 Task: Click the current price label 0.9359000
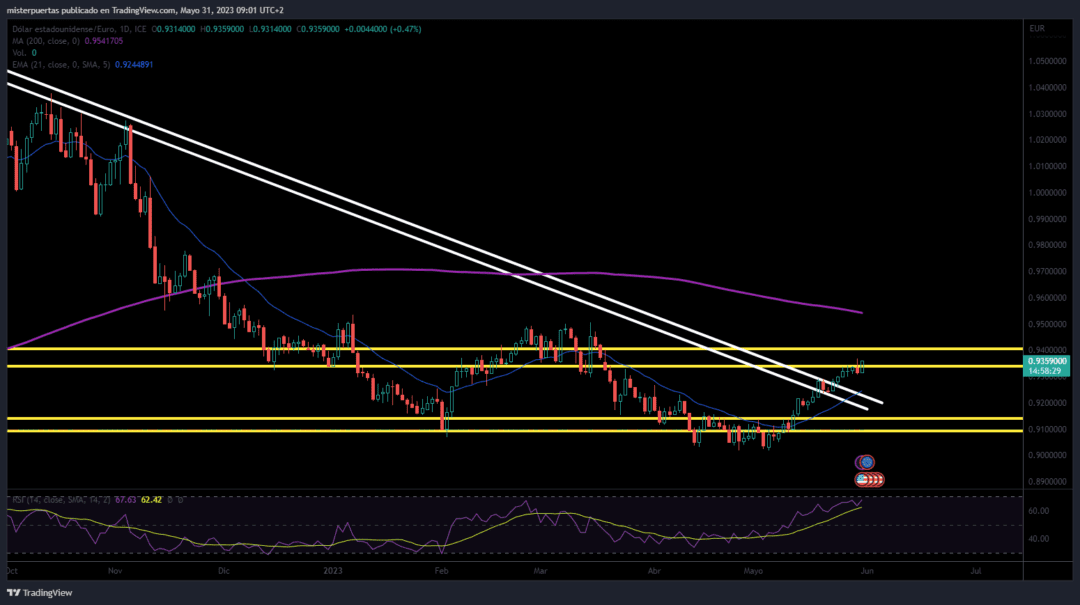(x=1047, y=361)
